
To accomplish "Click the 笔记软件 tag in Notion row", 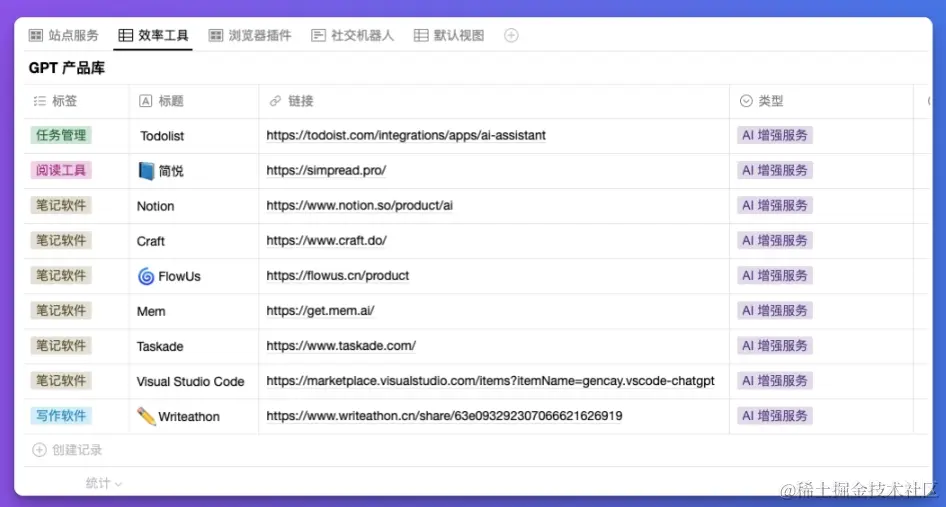I will (x=61, y=205).
